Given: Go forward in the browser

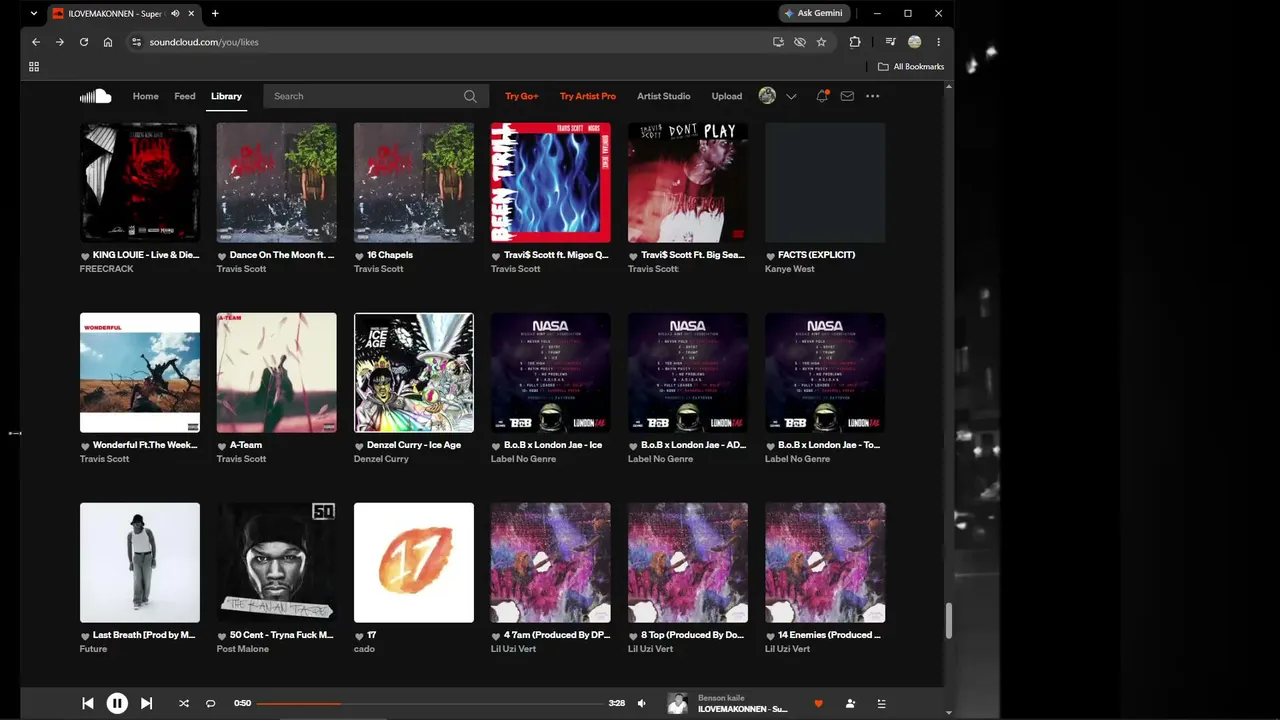Looking at the screenshot, I should pos(60,42).
